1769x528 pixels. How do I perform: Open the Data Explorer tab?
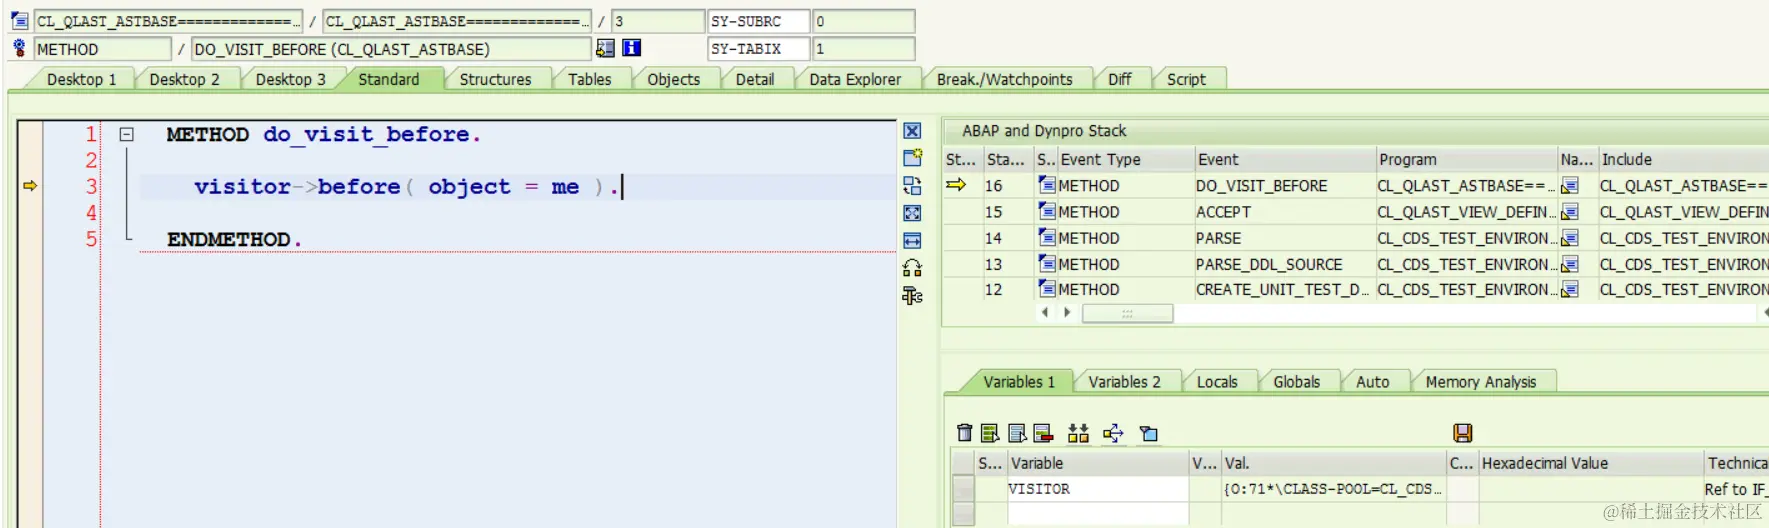pyautogui.click(x=855, y=79)
